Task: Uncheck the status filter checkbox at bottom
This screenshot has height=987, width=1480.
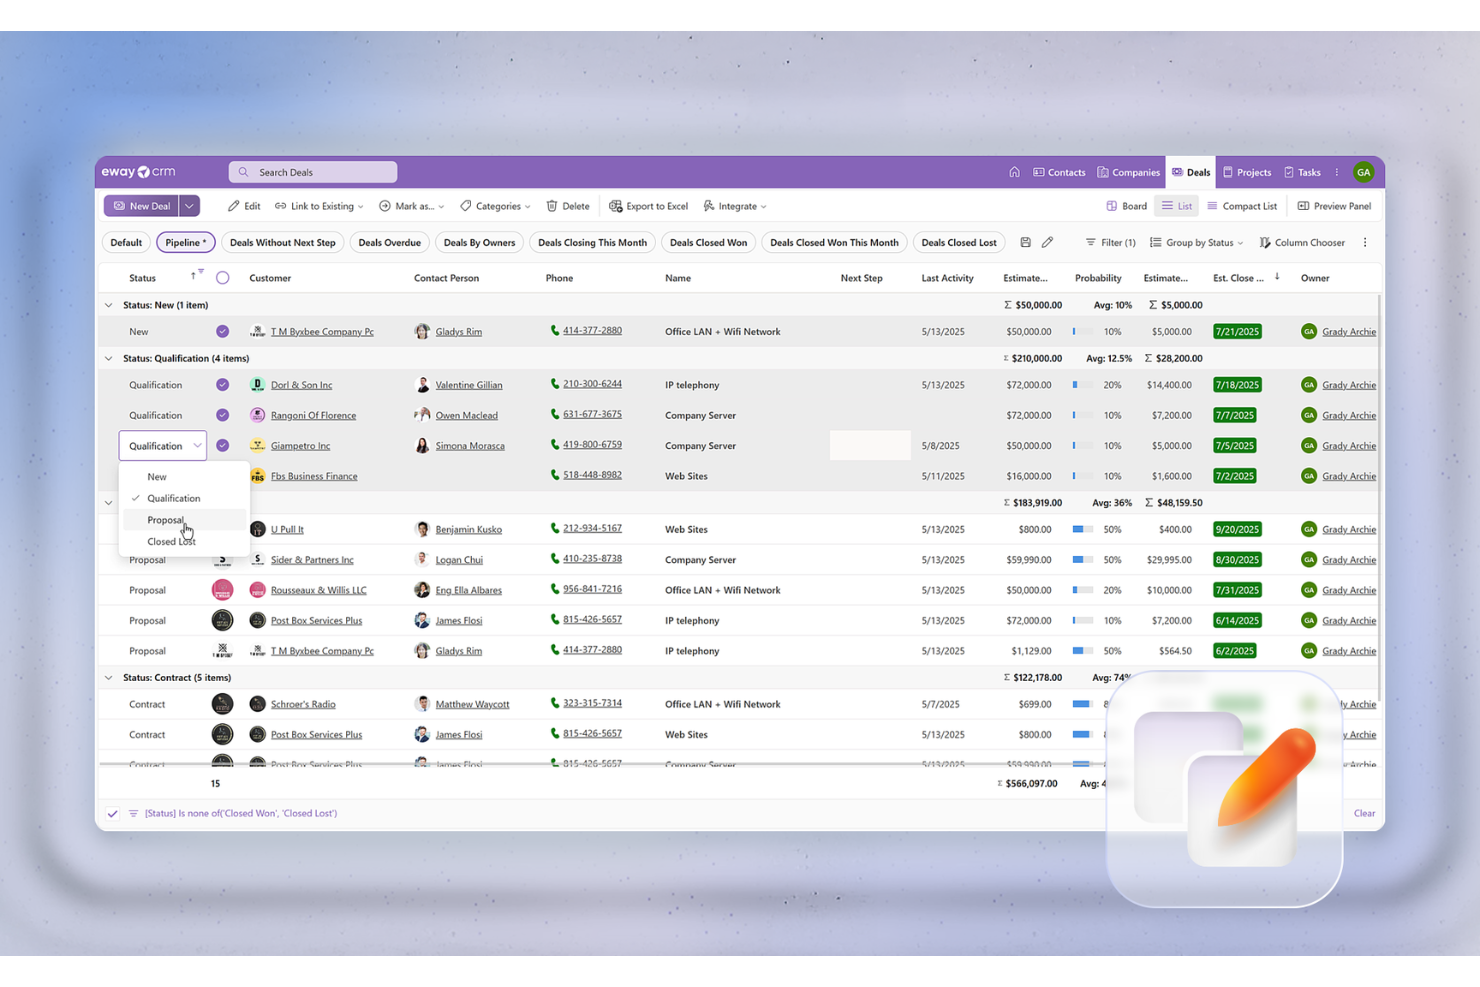Action: coord(112,813)
